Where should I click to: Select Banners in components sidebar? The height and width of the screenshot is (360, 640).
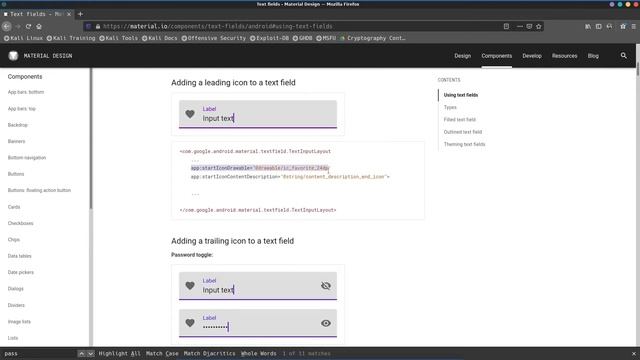click(x=16, y=141)
